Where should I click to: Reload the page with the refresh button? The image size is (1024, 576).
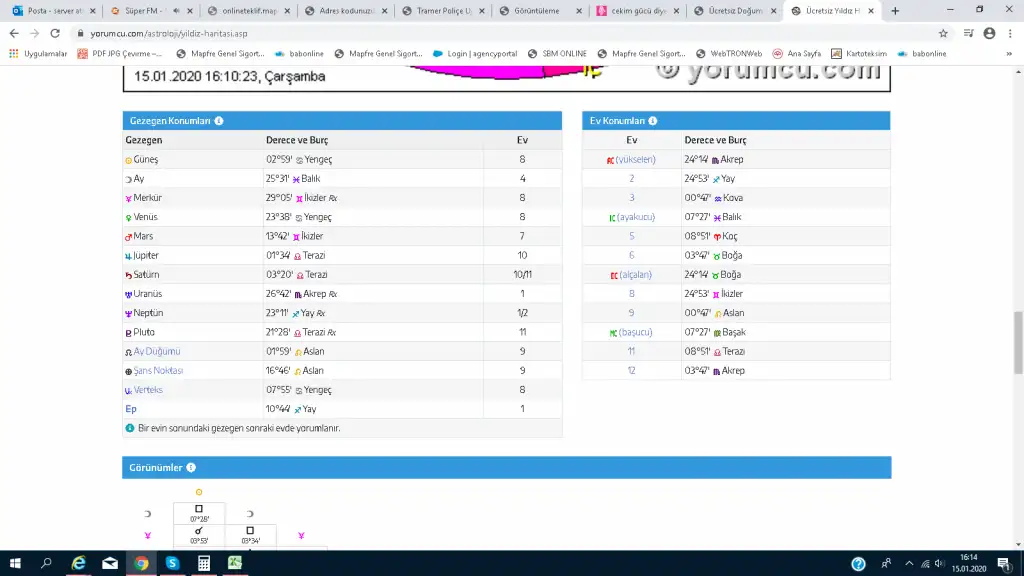click(x=58, y=33)
